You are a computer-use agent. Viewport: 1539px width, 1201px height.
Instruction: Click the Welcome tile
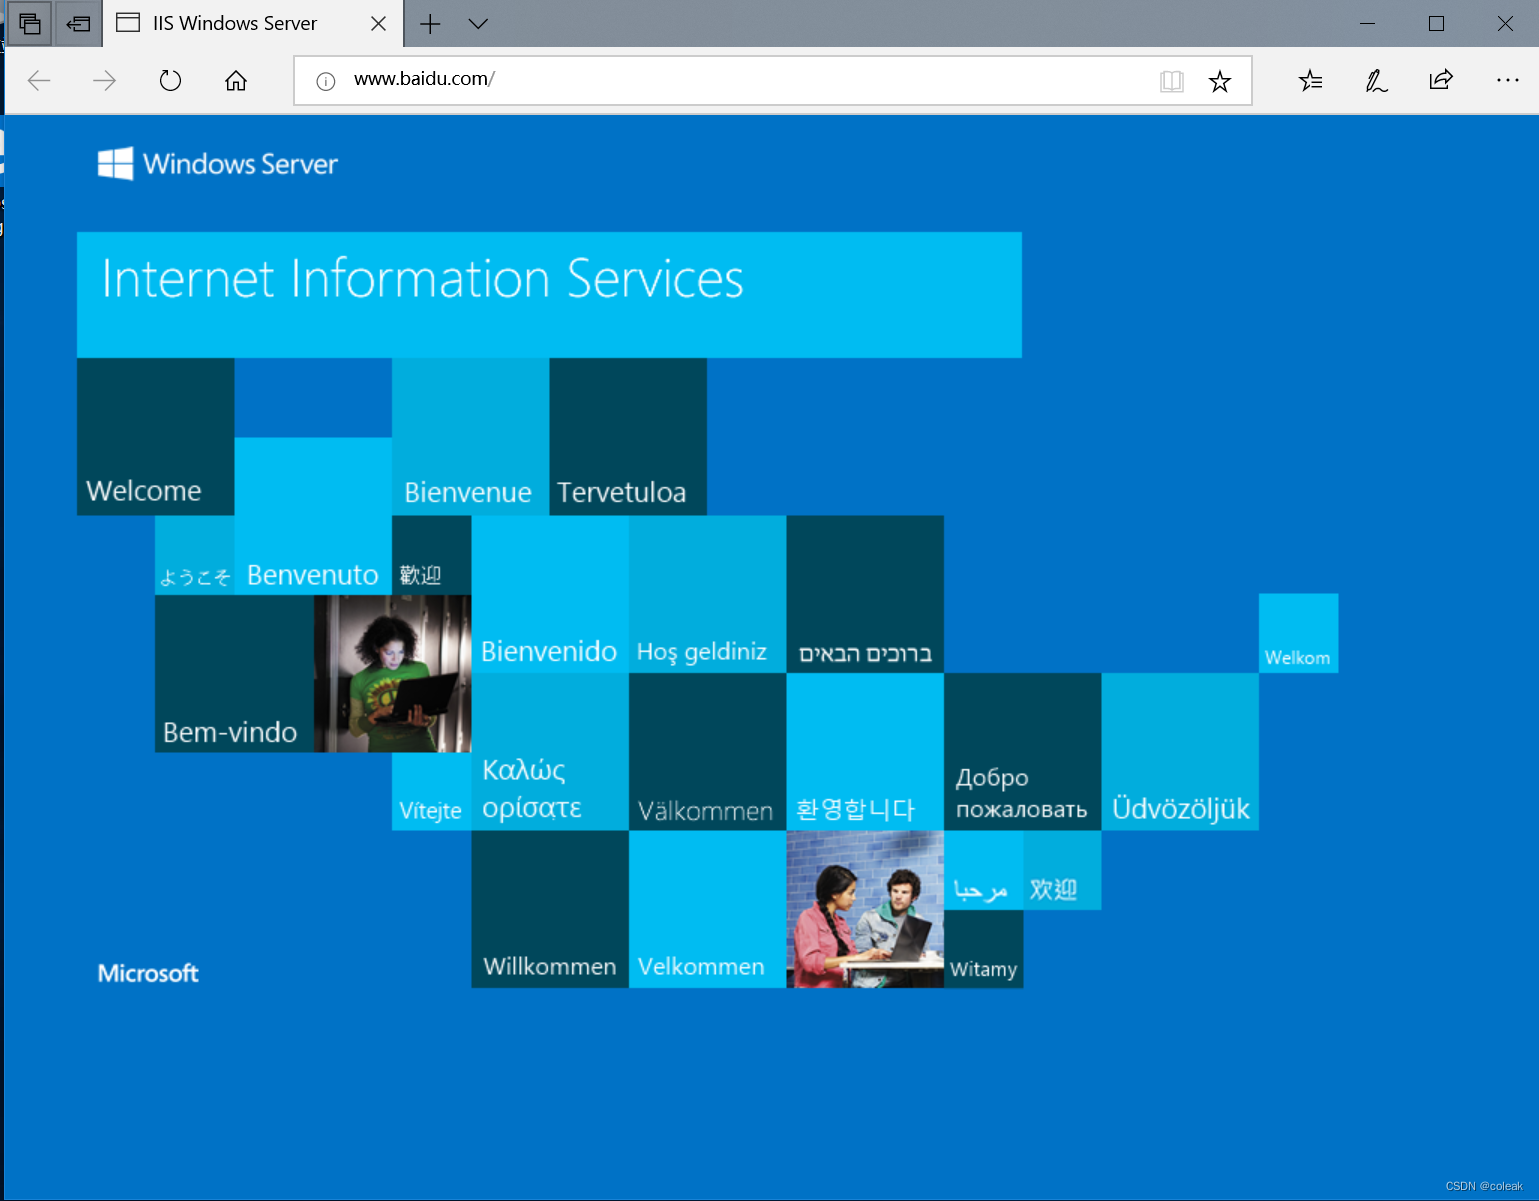click(x=156, y=437)
